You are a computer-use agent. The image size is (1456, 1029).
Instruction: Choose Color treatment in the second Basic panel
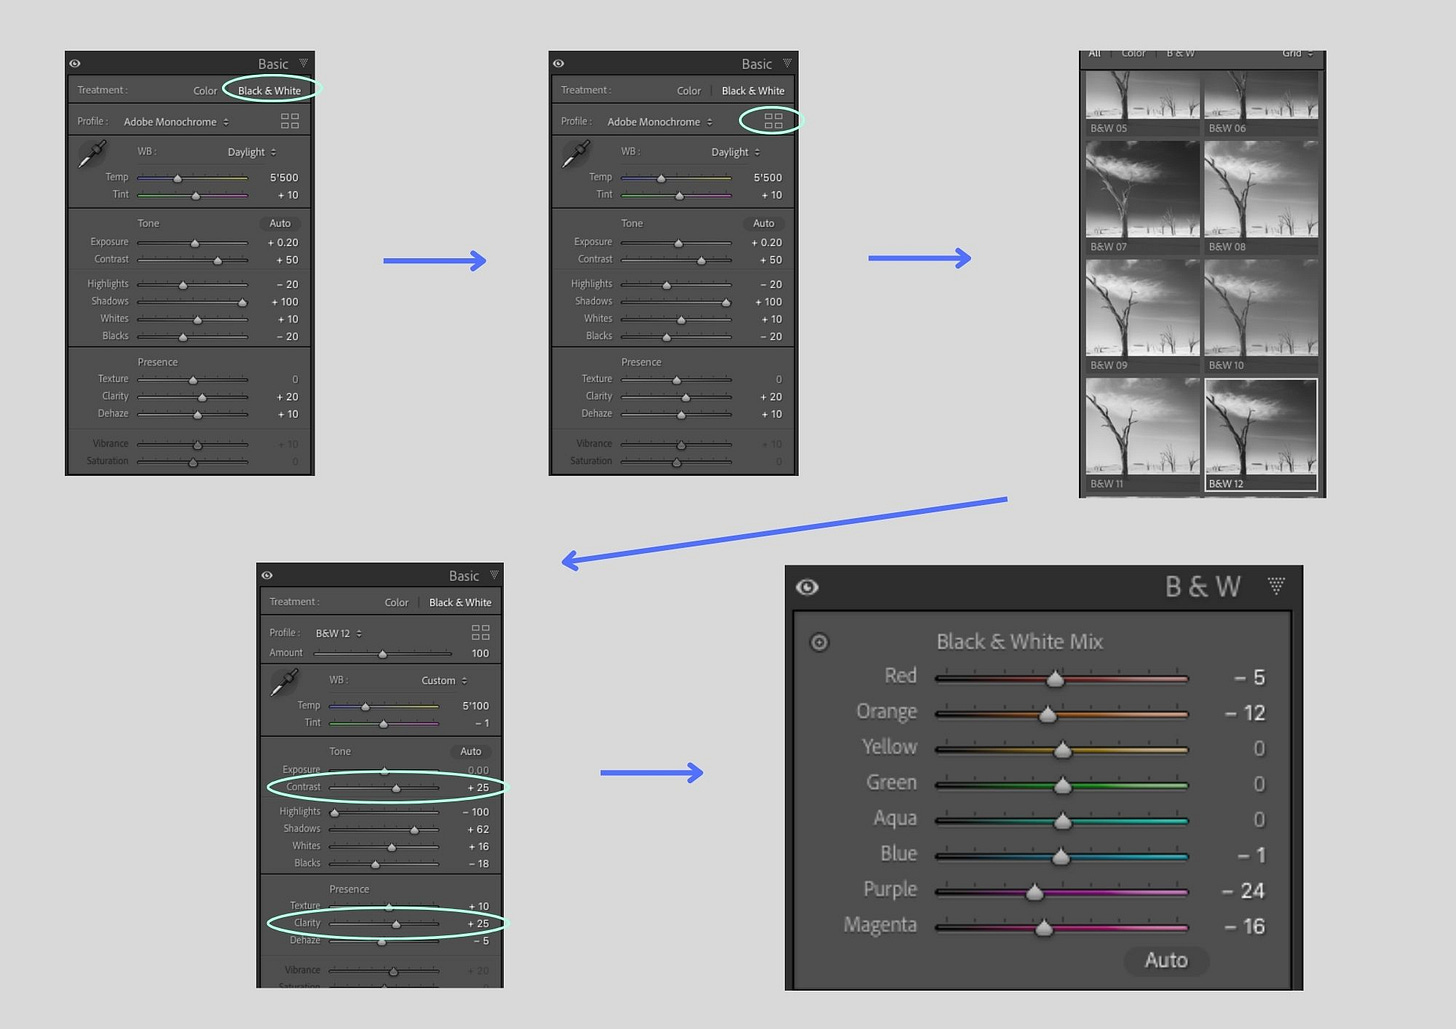[689, 90]
